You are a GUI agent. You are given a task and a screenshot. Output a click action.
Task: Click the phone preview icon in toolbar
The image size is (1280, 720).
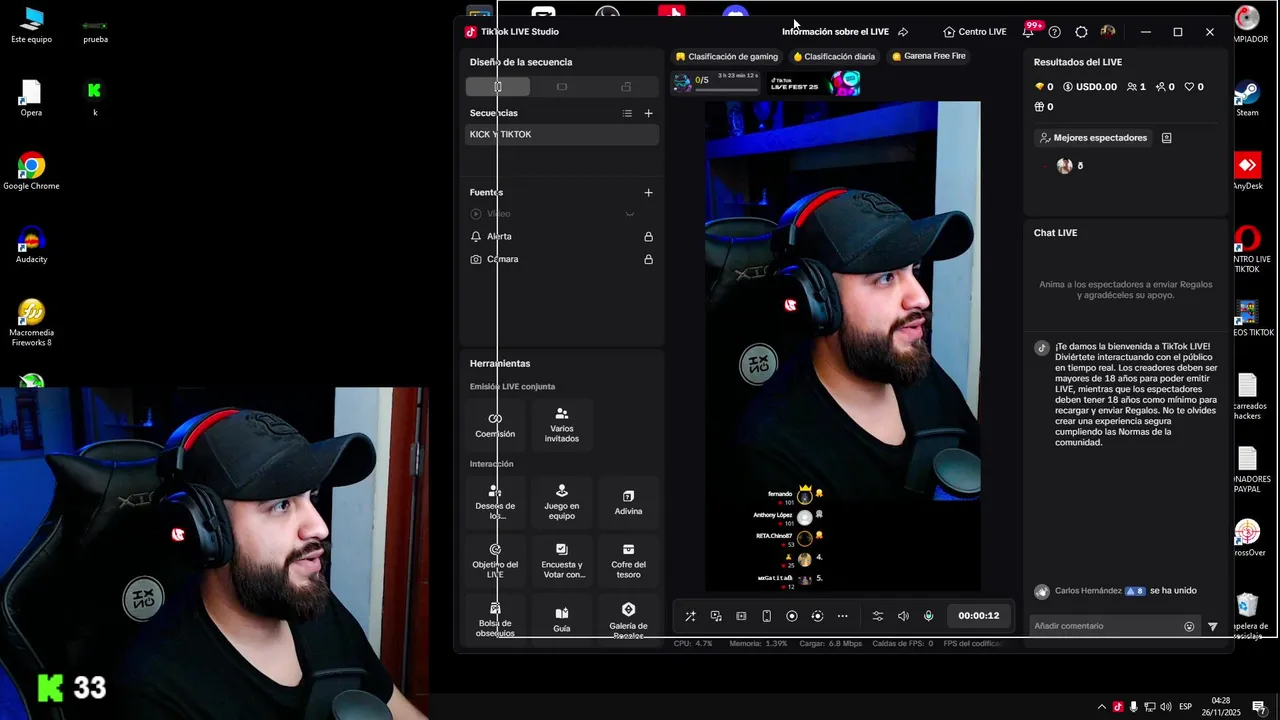click(x=767, y=616)
